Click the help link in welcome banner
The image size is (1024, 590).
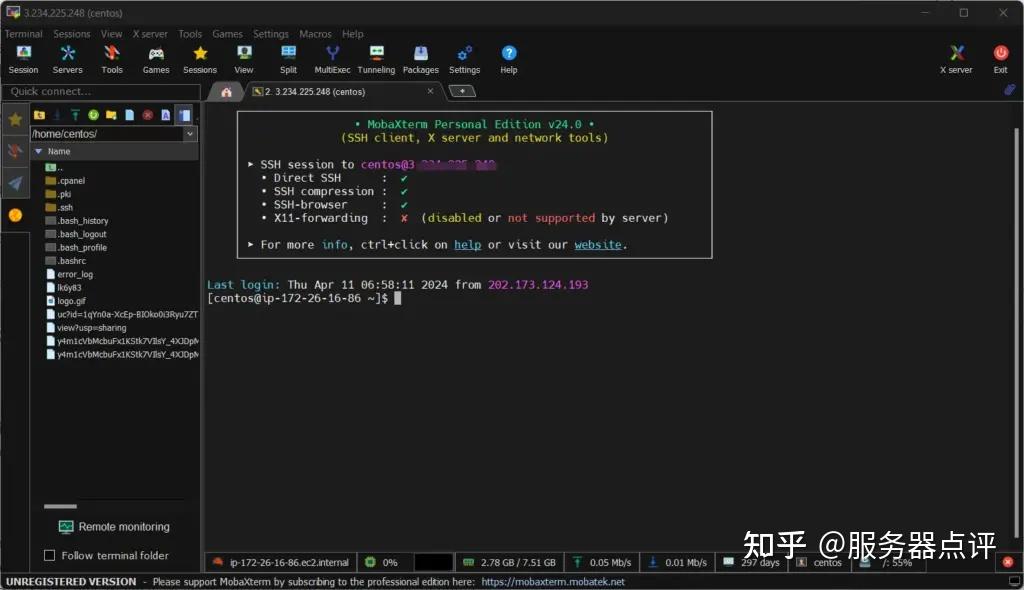click(x=468, y=245)
